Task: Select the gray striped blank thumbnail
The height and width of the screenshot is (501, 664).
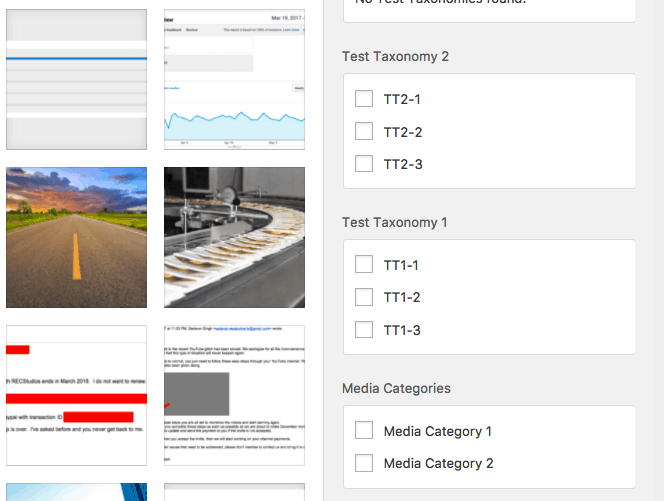Action: click(x=77, y=80)
